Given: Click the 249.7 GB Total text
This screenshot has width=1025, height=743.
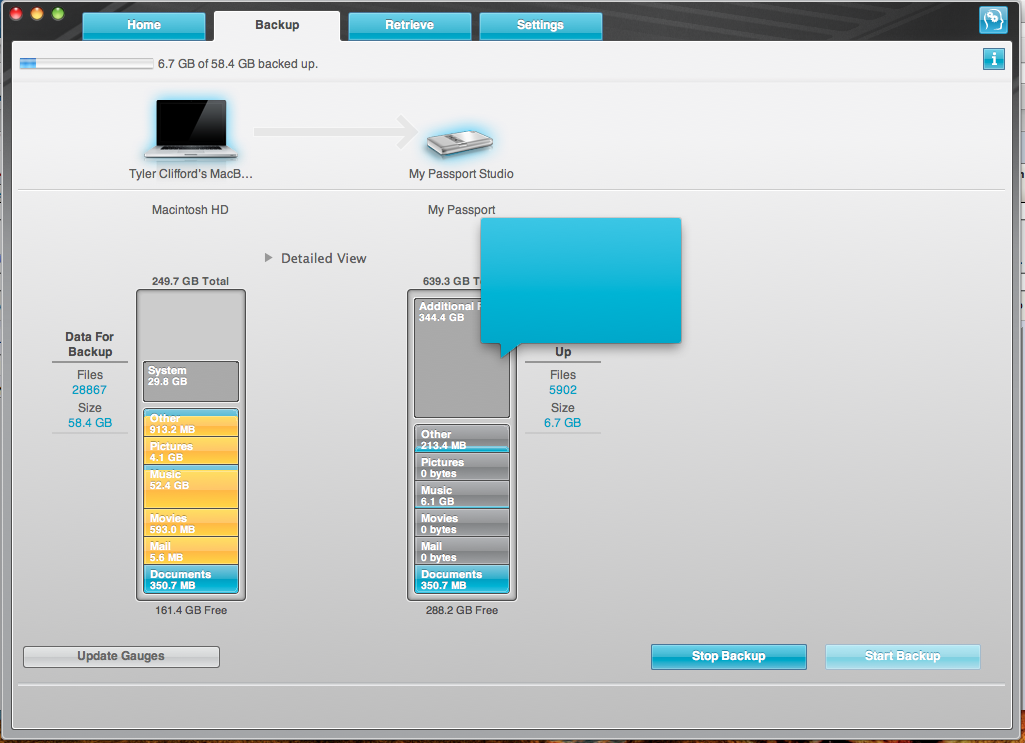Looking at the screenshot, I should tap(190, 281).
